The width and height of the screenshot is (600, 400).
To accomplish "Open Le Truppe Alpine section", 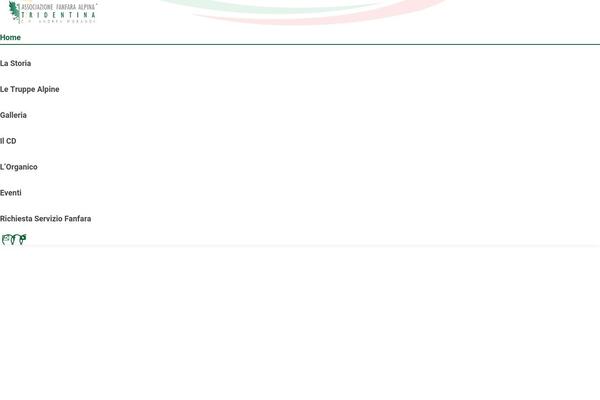I will (29, 89).
